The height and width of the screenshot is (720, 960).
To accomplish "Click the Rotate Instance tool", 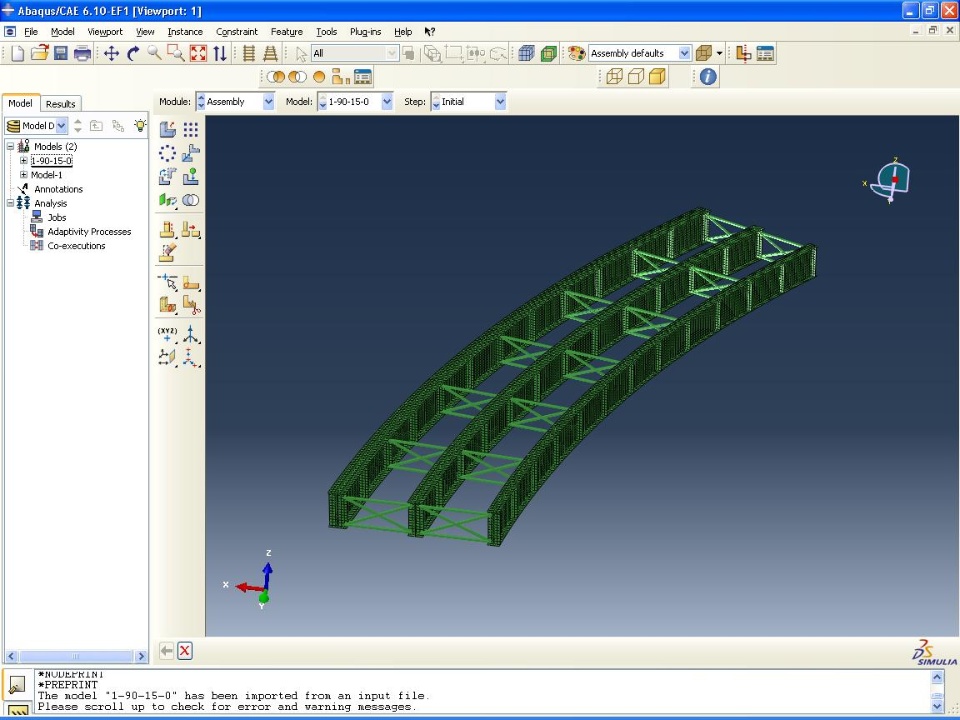I will 168,176.
